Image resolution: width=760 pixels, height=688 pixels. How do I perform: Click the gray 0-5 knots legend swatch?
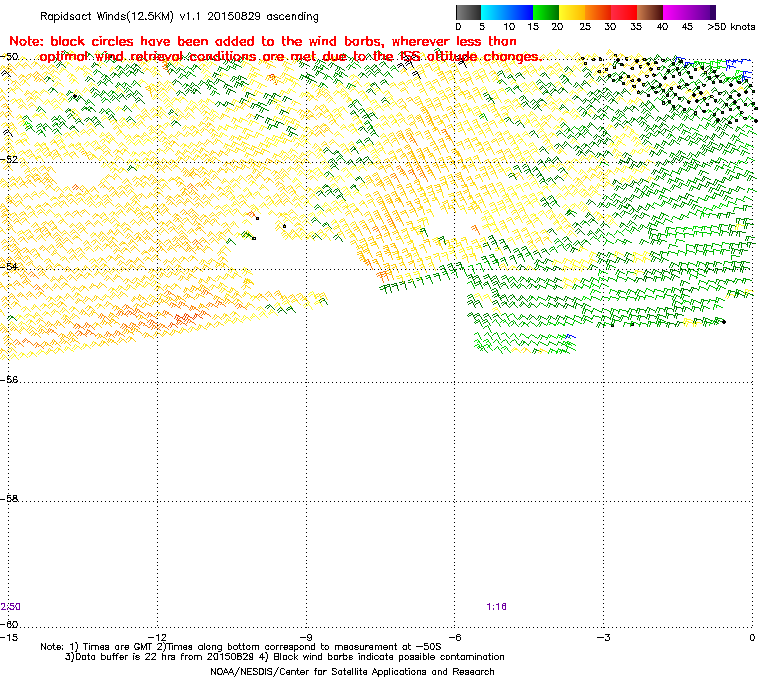click(x=468, y=12)
